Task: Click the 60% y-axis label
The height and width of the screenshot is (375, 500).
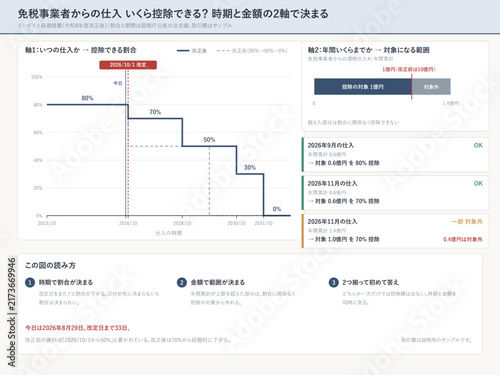Action: 38,132
